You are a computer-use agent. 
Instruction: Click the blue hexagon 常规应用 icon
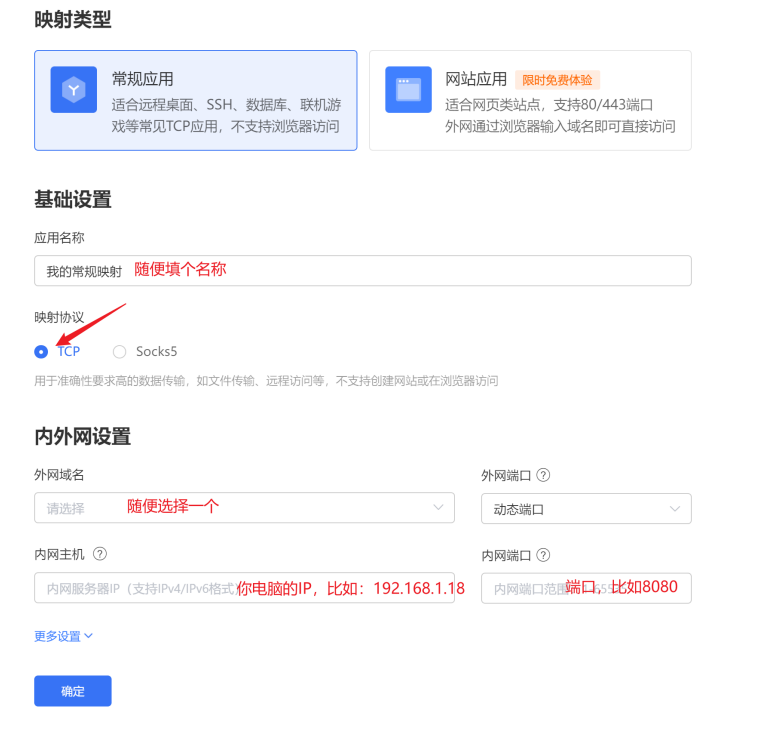[x=73, y=89]
